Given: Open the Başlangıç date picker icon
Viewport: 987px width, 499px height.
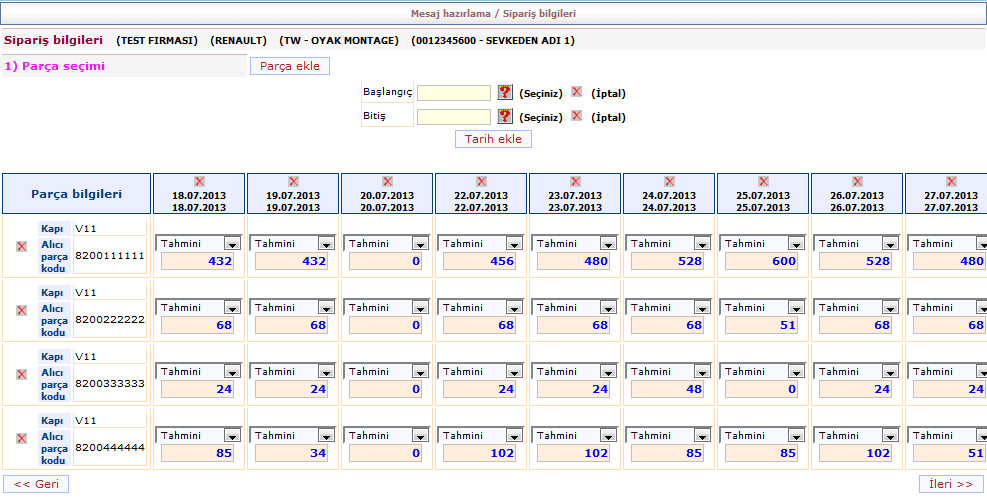Looking at the screenshot, I should 505,92.
